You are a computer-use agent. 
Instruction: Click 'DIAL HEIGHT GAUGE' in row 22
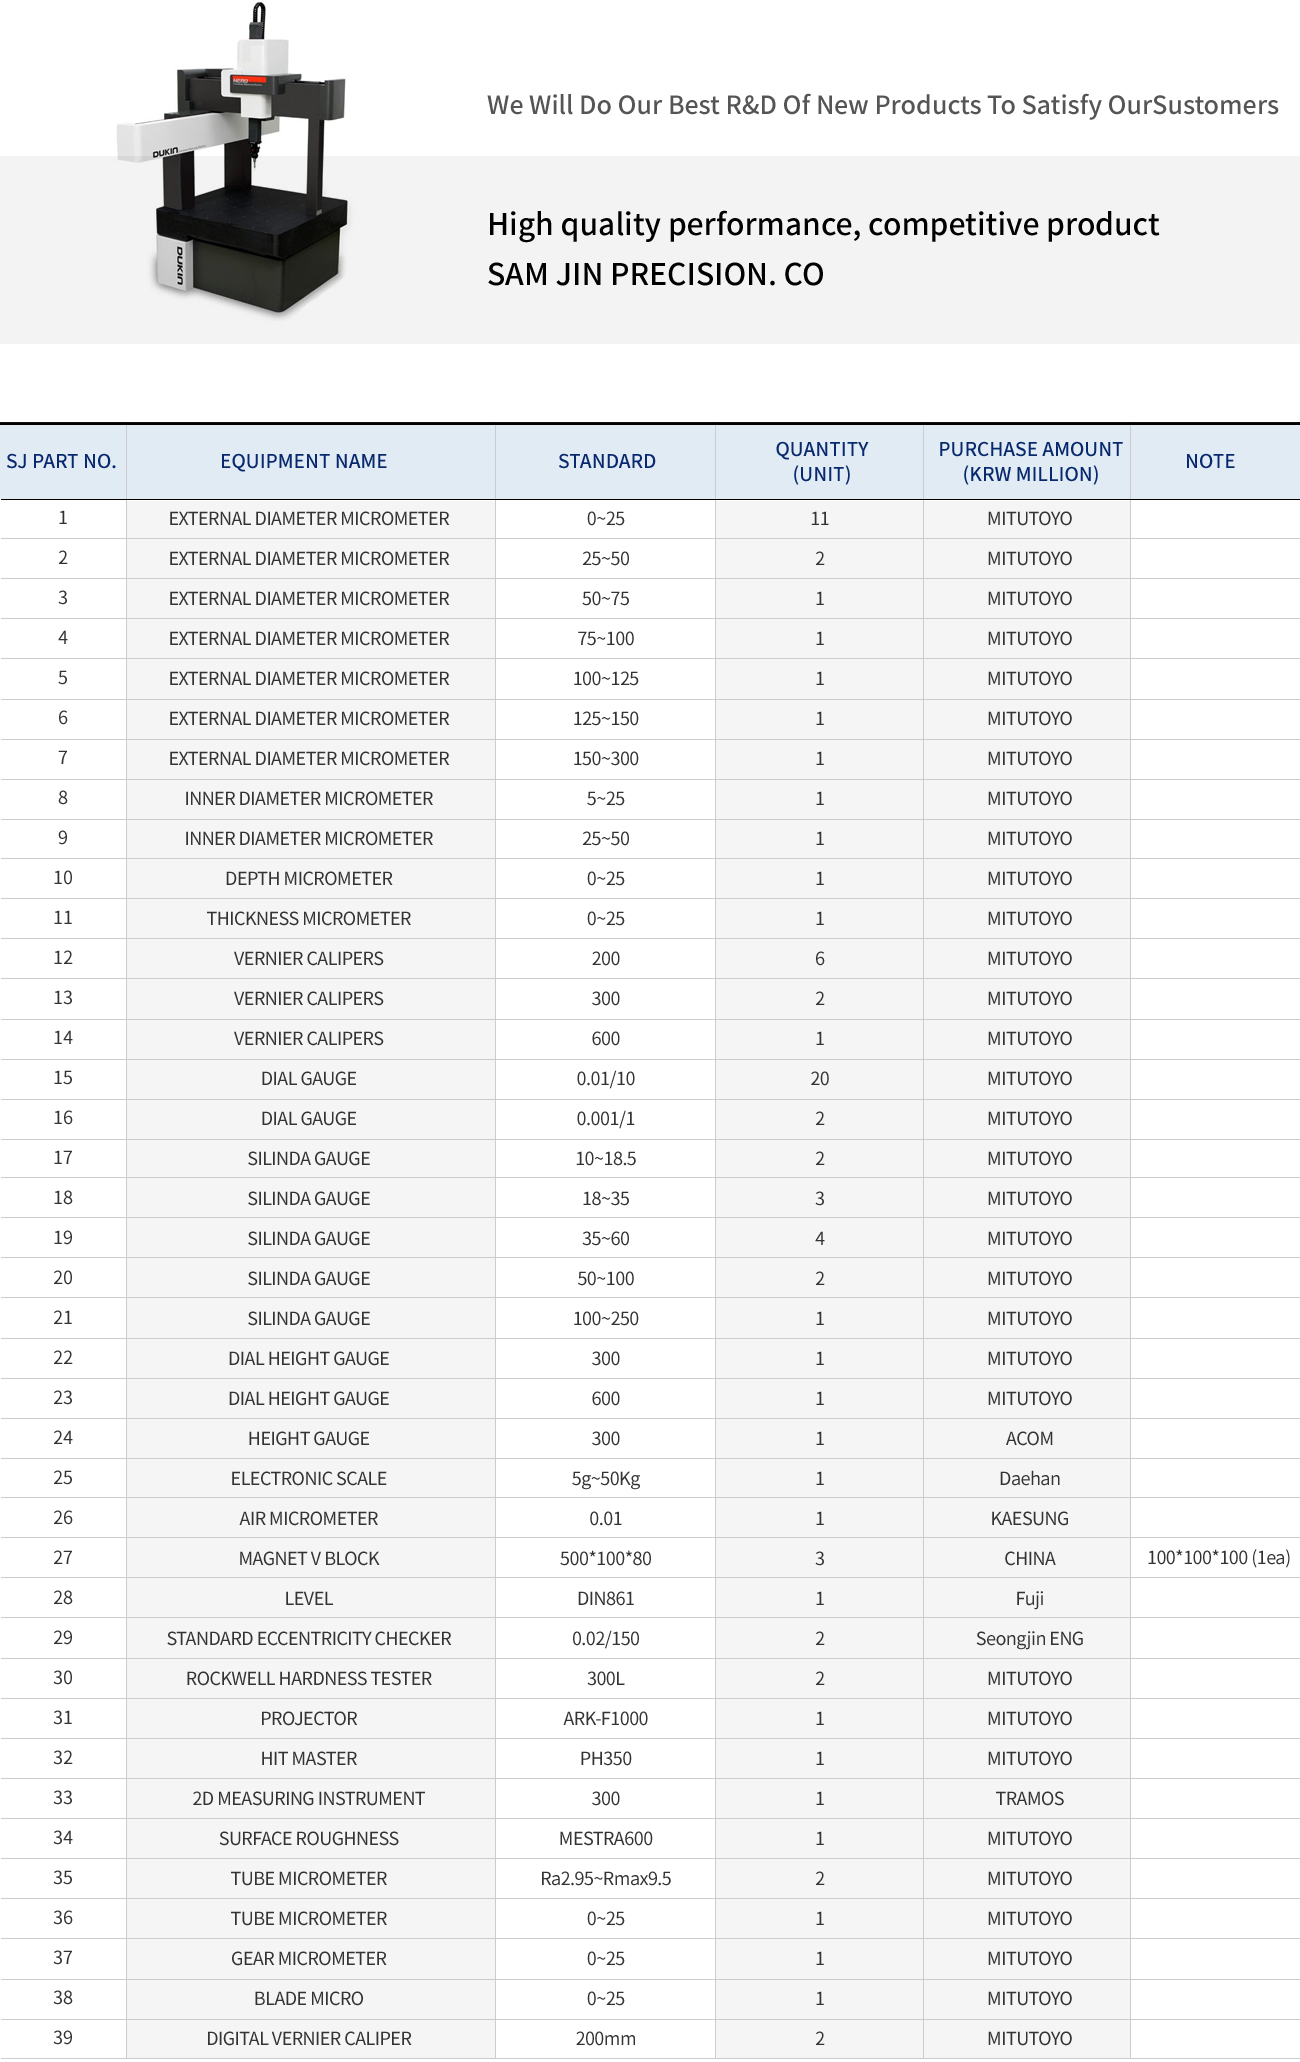[x=309, y=1358]
